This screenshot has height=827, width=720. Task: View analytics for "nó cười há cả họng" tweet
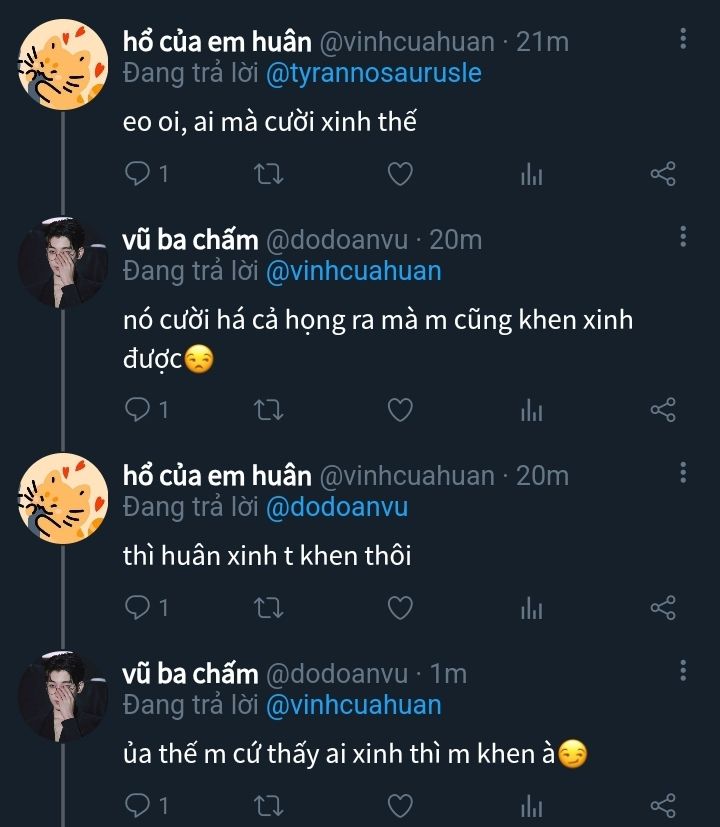[531, 410]
